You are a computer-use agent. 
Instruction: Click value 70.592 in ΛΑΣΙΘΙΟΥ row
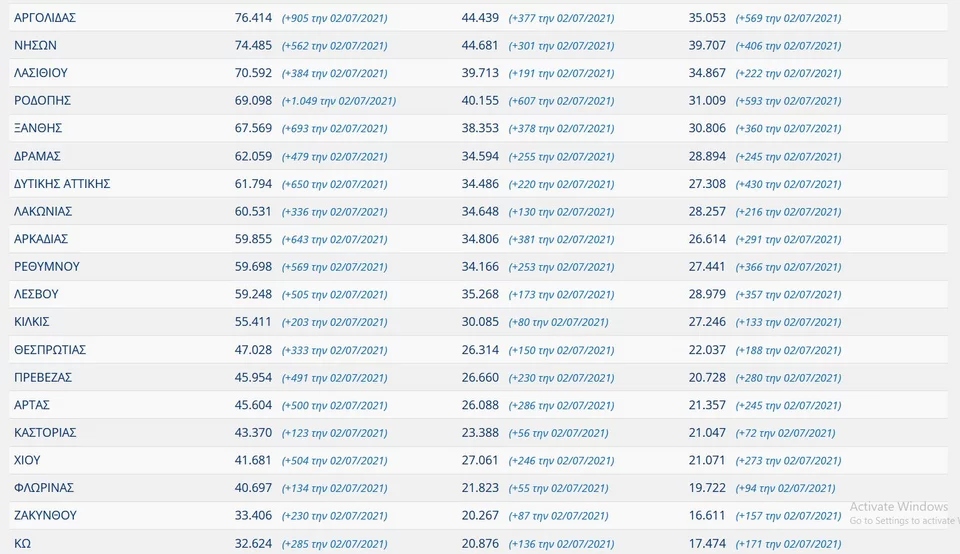(254, 73)
